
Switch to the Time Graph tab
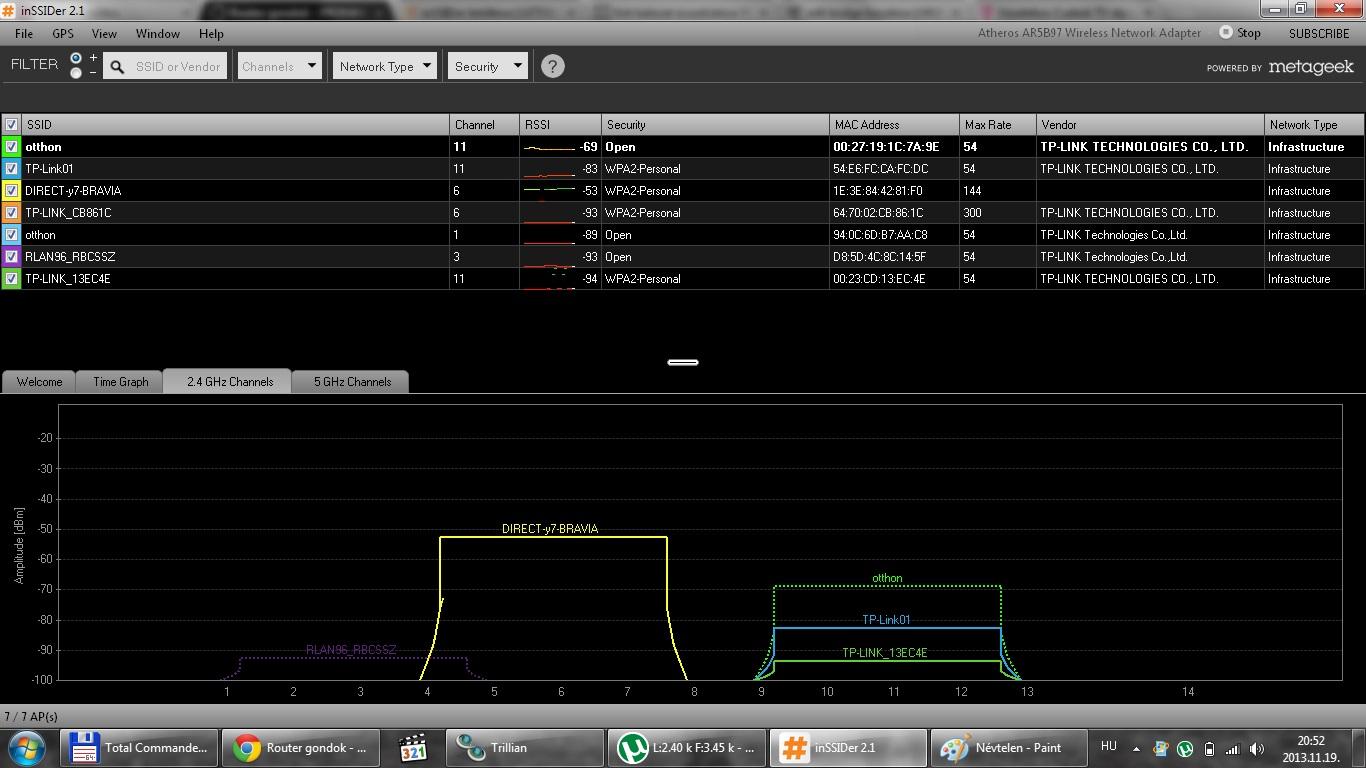tap(120, 382)
